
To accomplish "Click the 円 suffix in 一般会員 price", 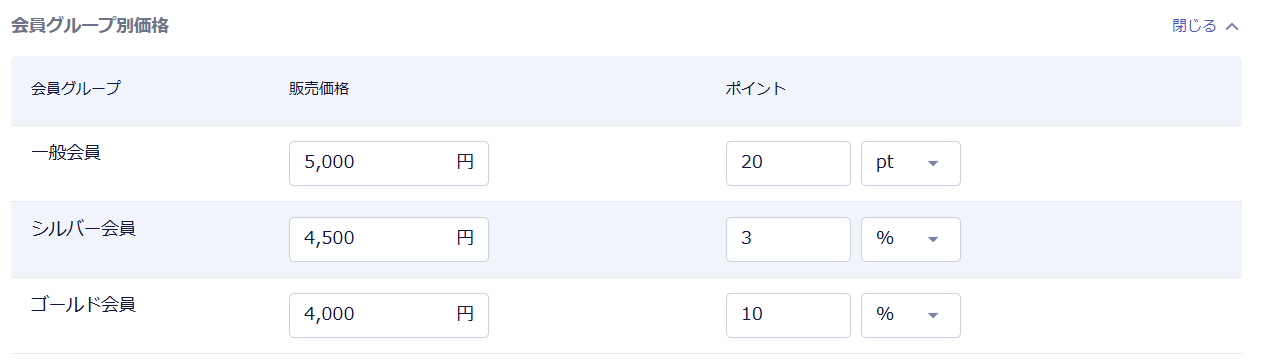I will coord(465,163).
